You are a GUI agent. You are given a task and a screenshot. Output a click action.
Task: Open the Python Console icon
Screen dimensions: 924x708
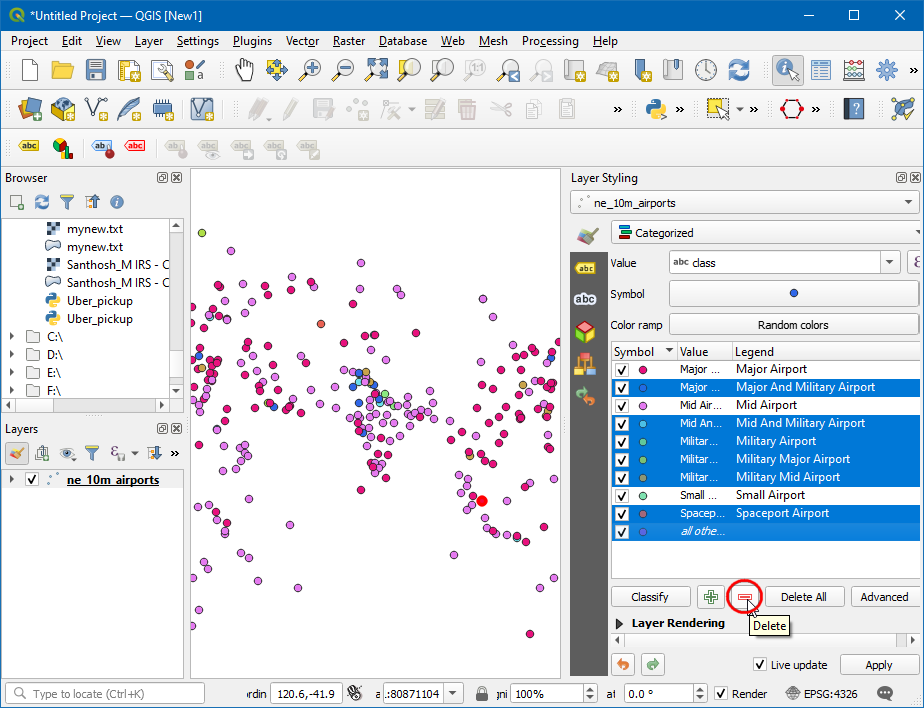[656, 108]
